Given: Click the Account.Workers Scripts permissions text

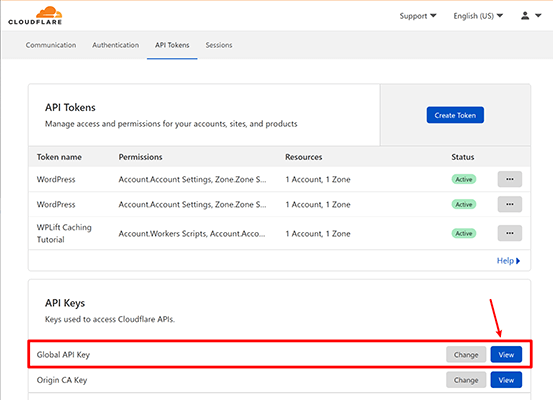Looking at the screenshot, I should tap(192, 234).
